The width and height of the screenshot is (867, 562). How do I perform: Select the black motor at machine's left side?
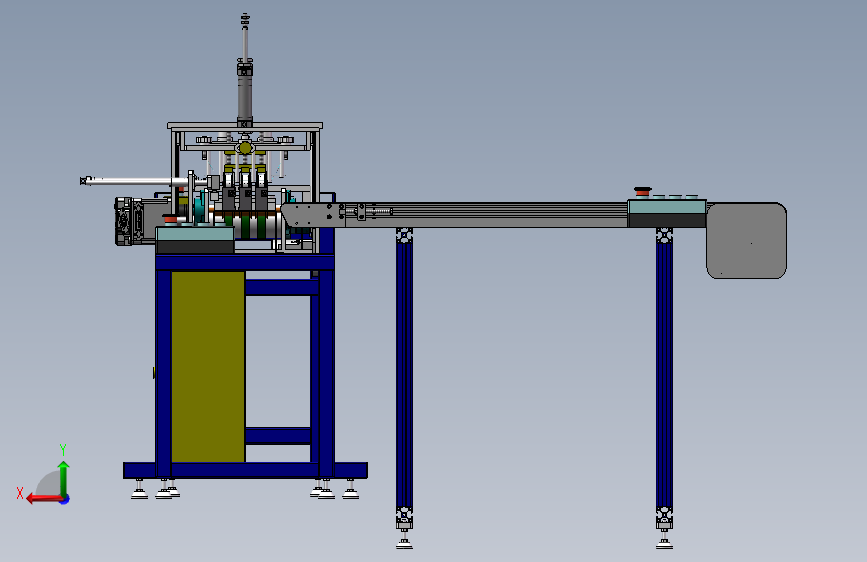click(x=130, y=221)
